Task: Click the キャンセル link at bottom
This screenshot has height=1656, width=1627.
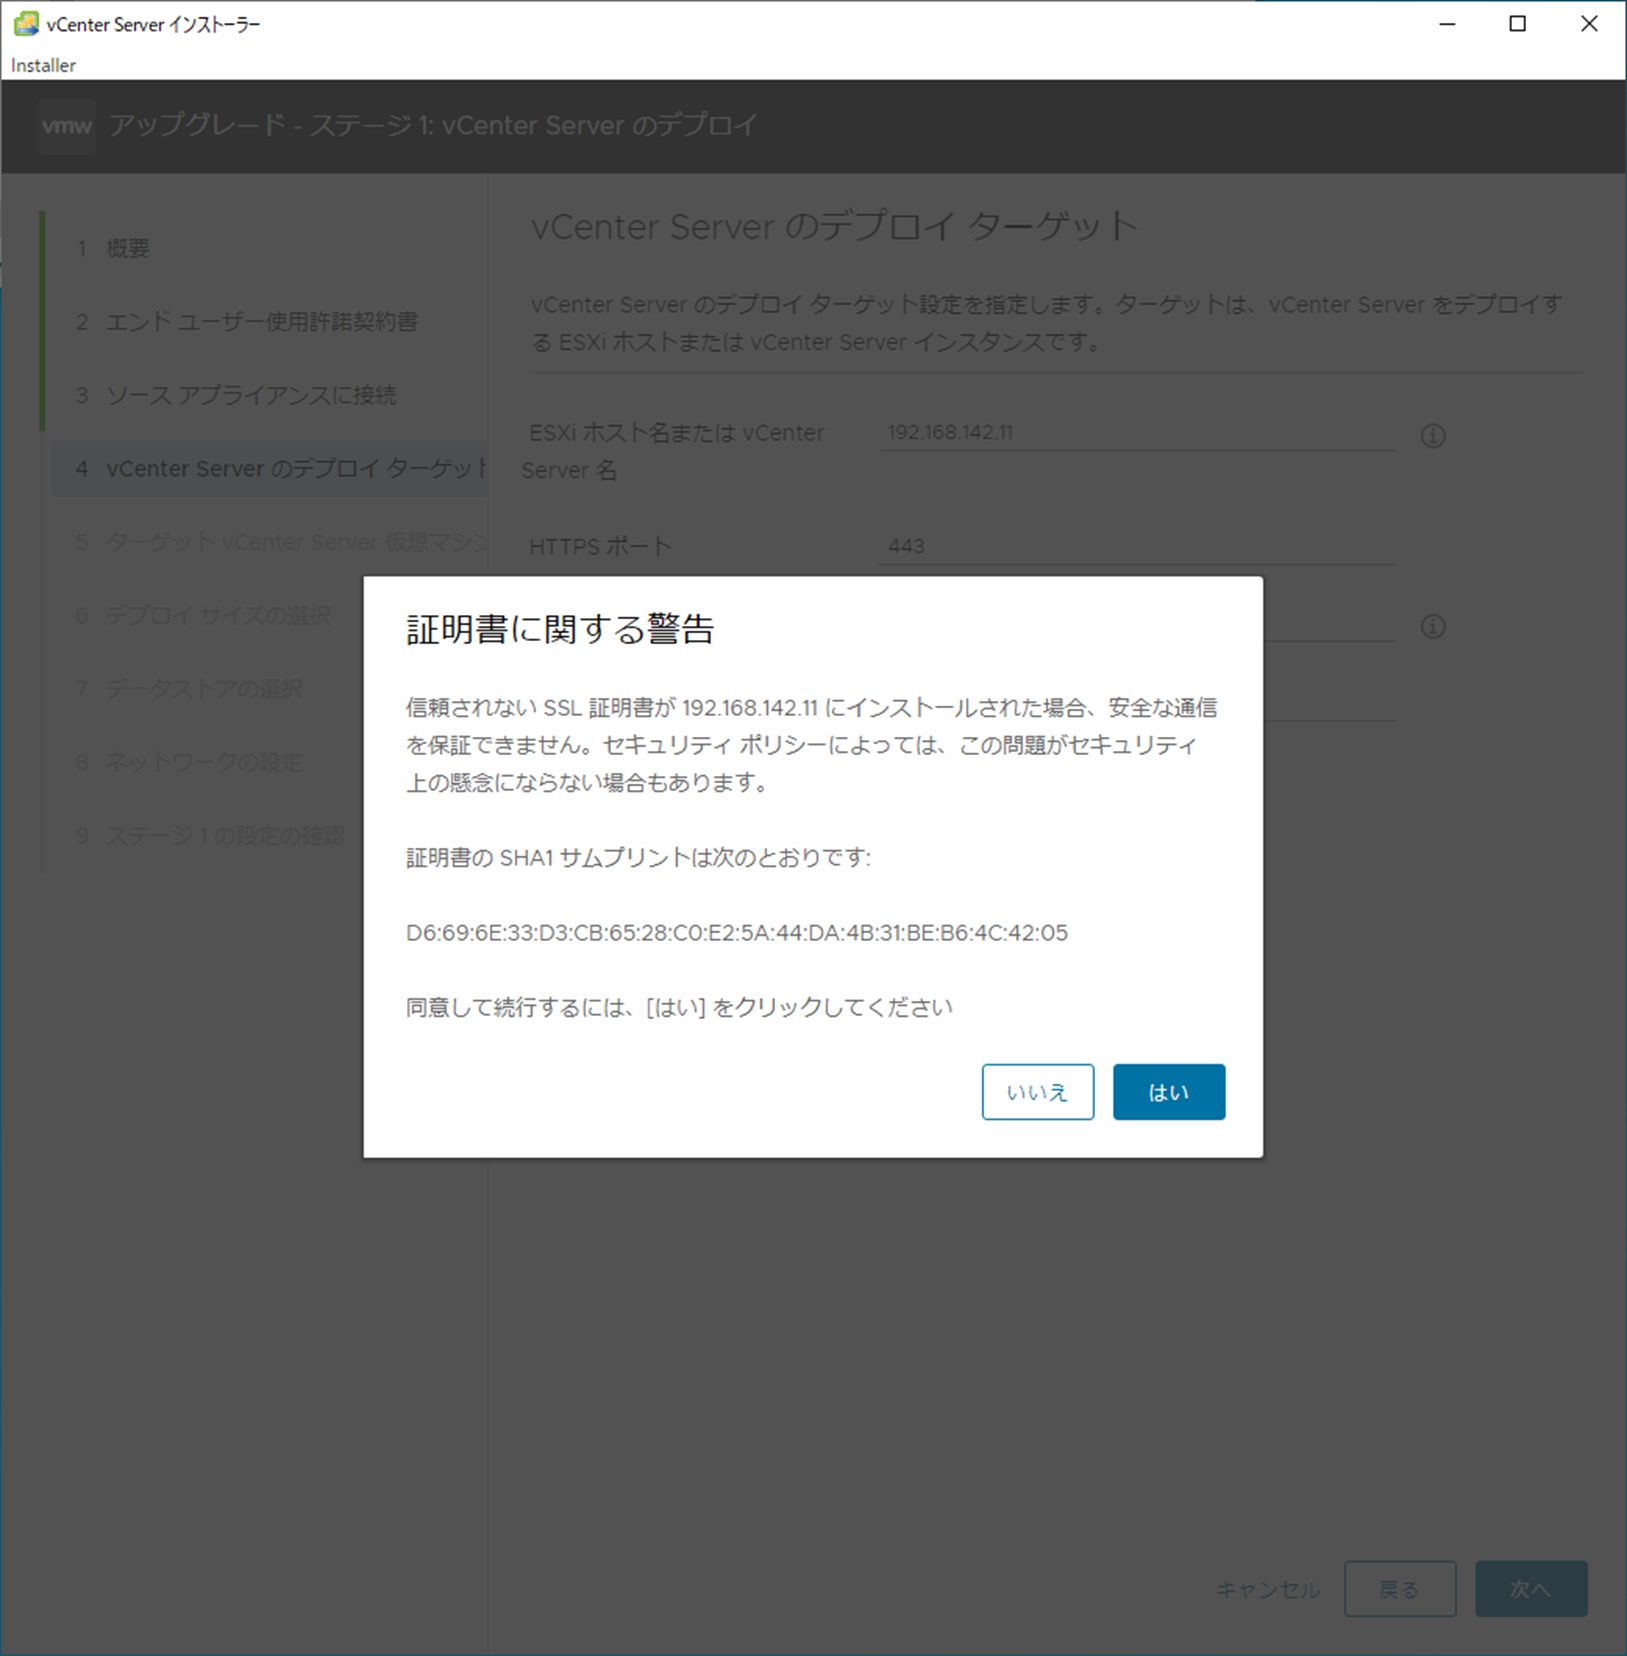Action: coord(1267,1589)
